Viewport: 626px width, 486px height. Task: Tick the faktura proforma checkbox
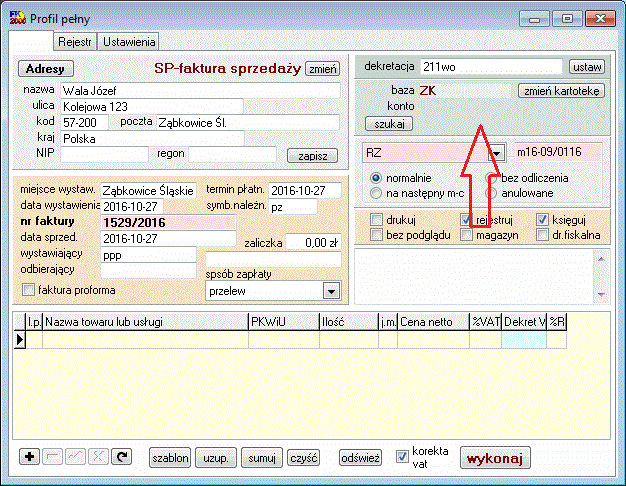pyautogui.click(x=28, y=290)
